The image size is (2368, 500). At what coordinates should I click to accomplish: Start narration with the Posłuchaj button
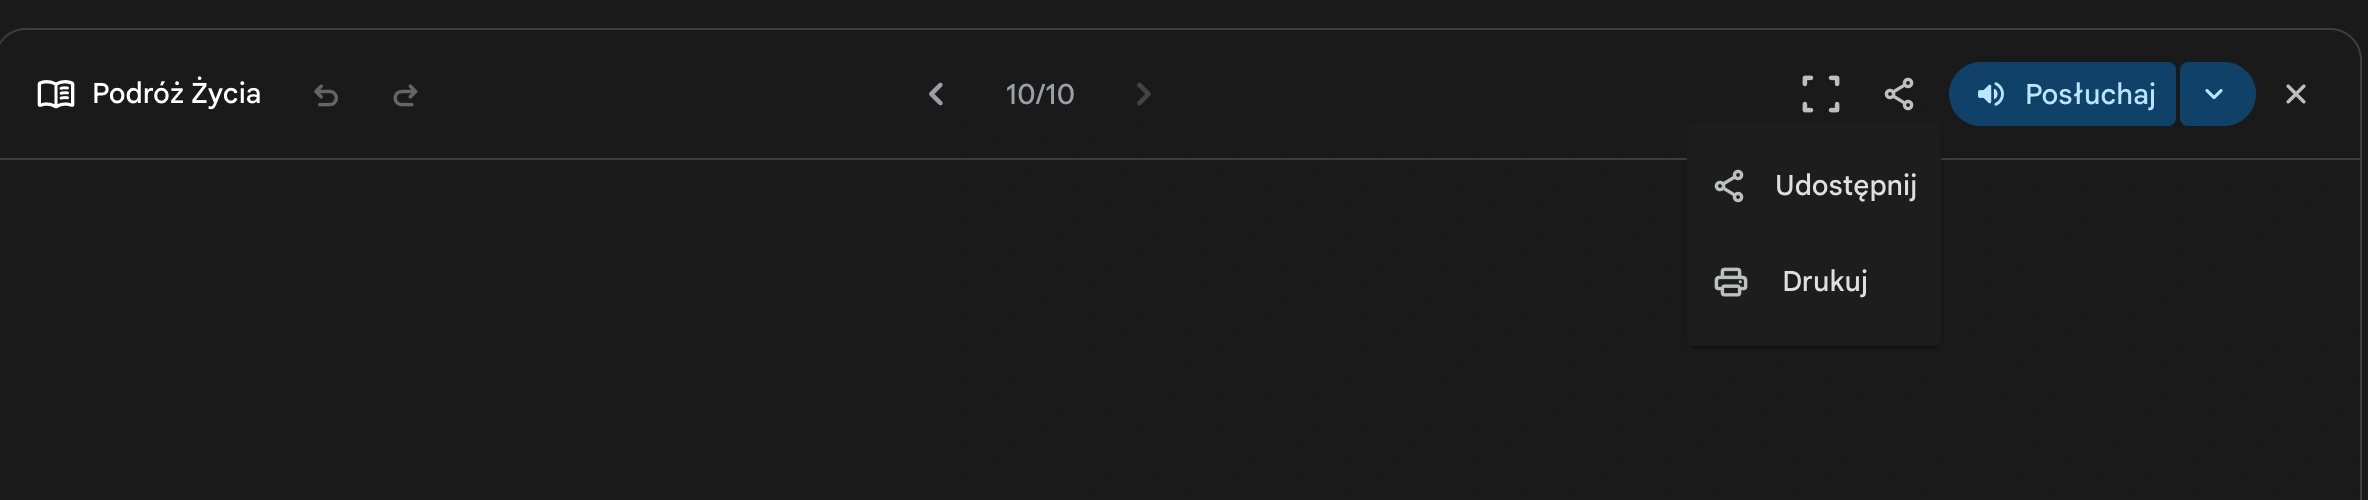coord(2062,94)
